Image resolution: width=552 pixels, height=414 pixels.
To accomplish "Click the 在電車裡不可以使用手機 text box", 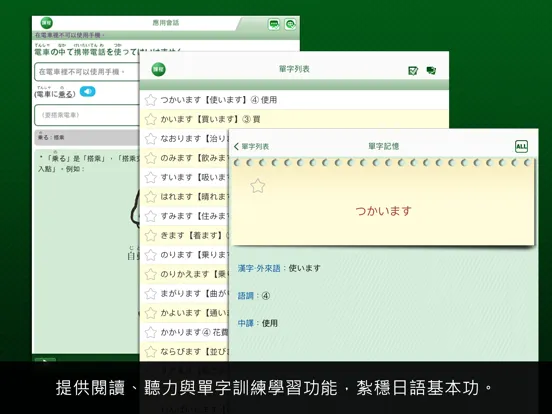I will click(x=87, y=72).
